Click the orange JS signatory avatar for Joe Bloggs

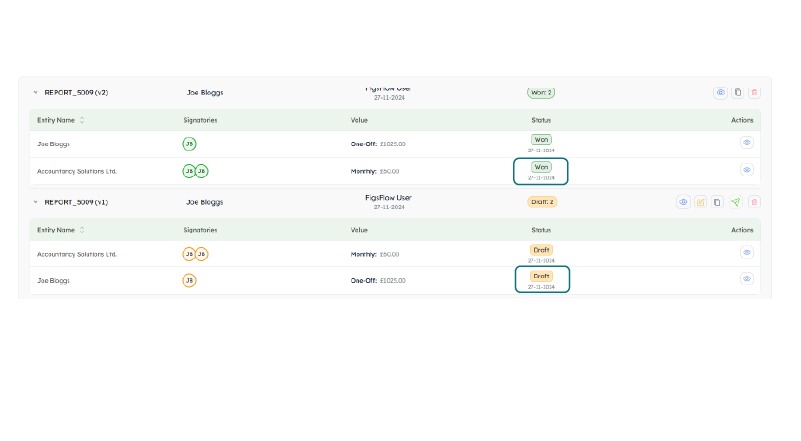click(x=189, y=280)
